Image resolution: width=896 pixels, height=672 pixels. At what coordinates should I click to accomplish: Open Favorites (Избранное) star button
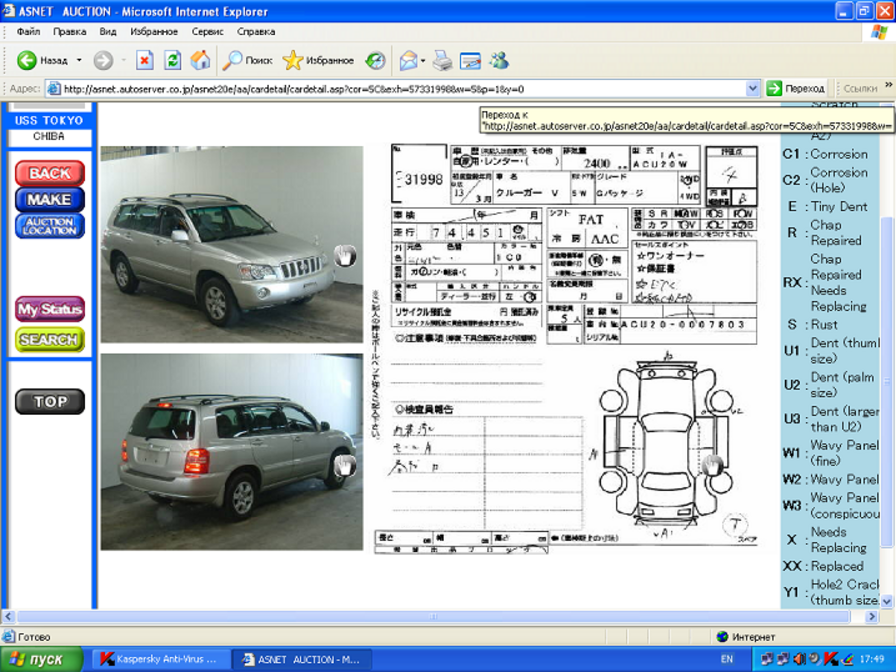318,60
